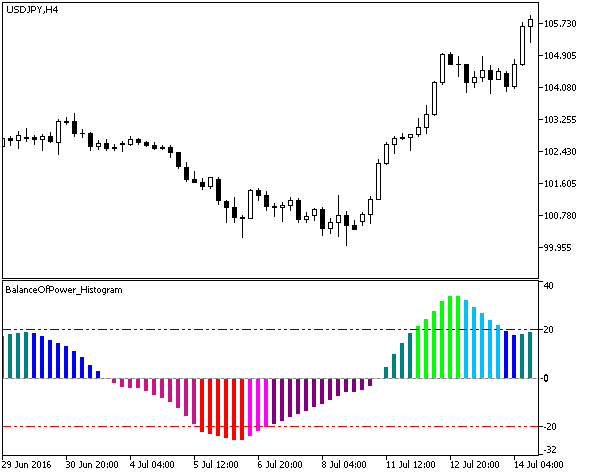Click indicator scale value 20
The image size is (590, 475).
549,330
